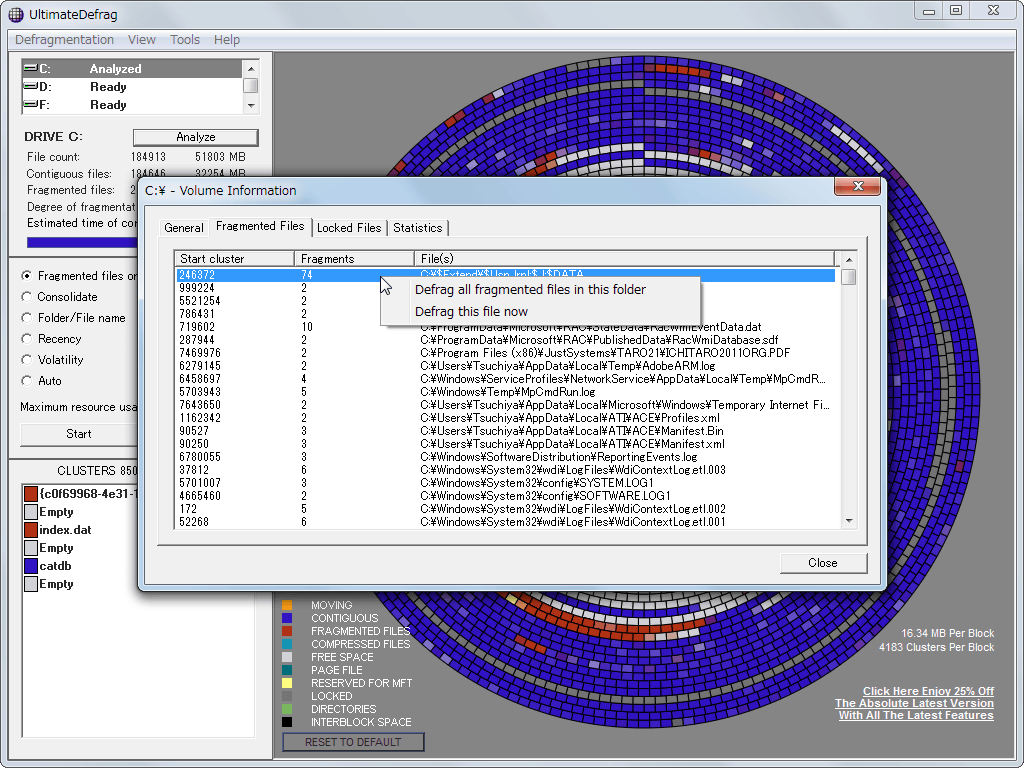Viewport: 1024px width, 768px height.
Task: Select catdb in the clusters list
Action: [x=56, y=566]
